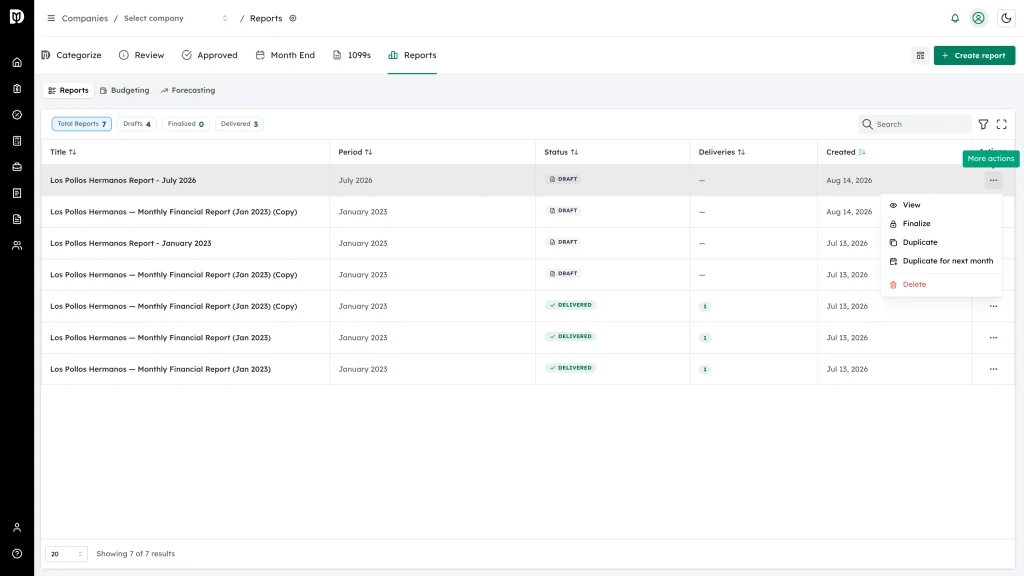Choose Duplicate for next month
The height and width of the screenshot is (576, 1024).
pos(941,261)
